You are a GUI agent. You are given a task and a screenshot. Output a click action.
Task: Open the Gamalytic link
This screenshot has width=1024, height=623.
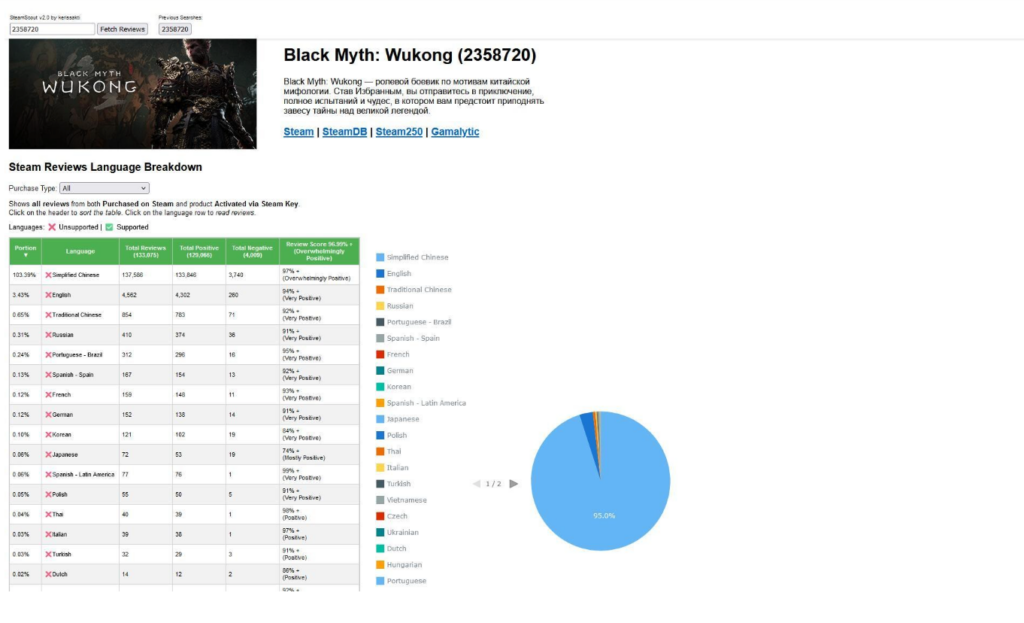[455, 132]
